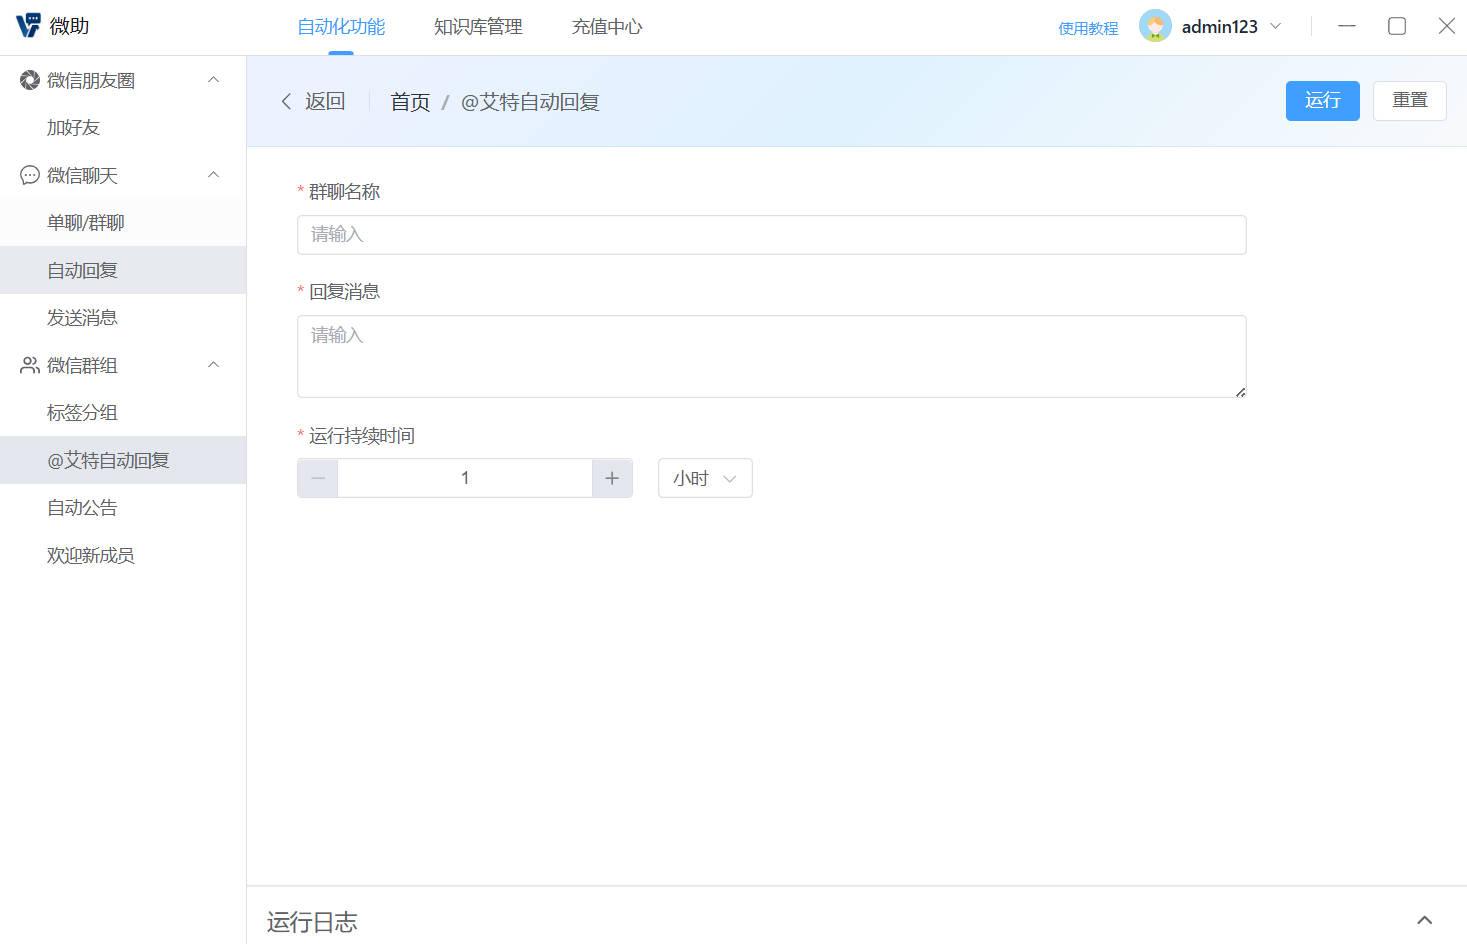Collapse the 微信群组 sidebar section
The height and width of the screenshot is (944, 1467).
pyautogui.click(x=213, y=365)
